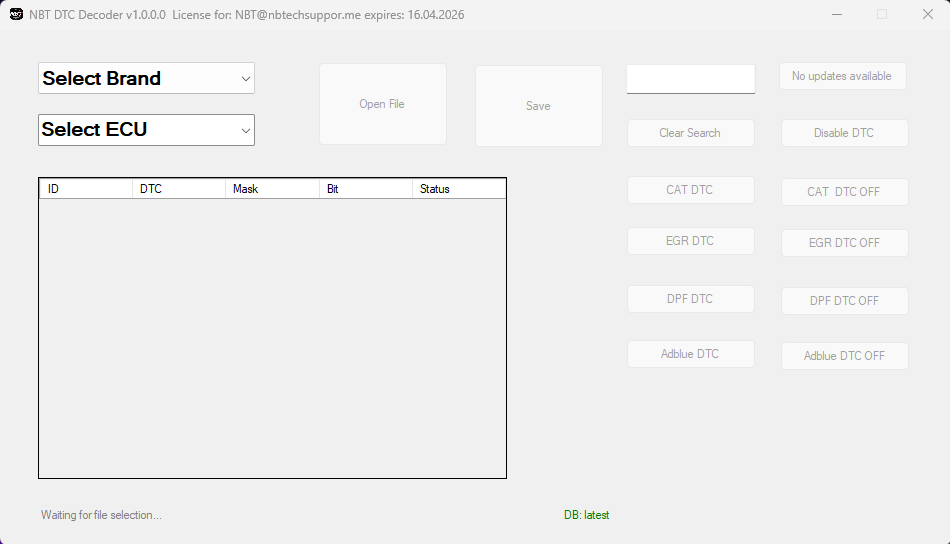
Task: Focus the DTC search input field
Action: [x=691, y=79]
